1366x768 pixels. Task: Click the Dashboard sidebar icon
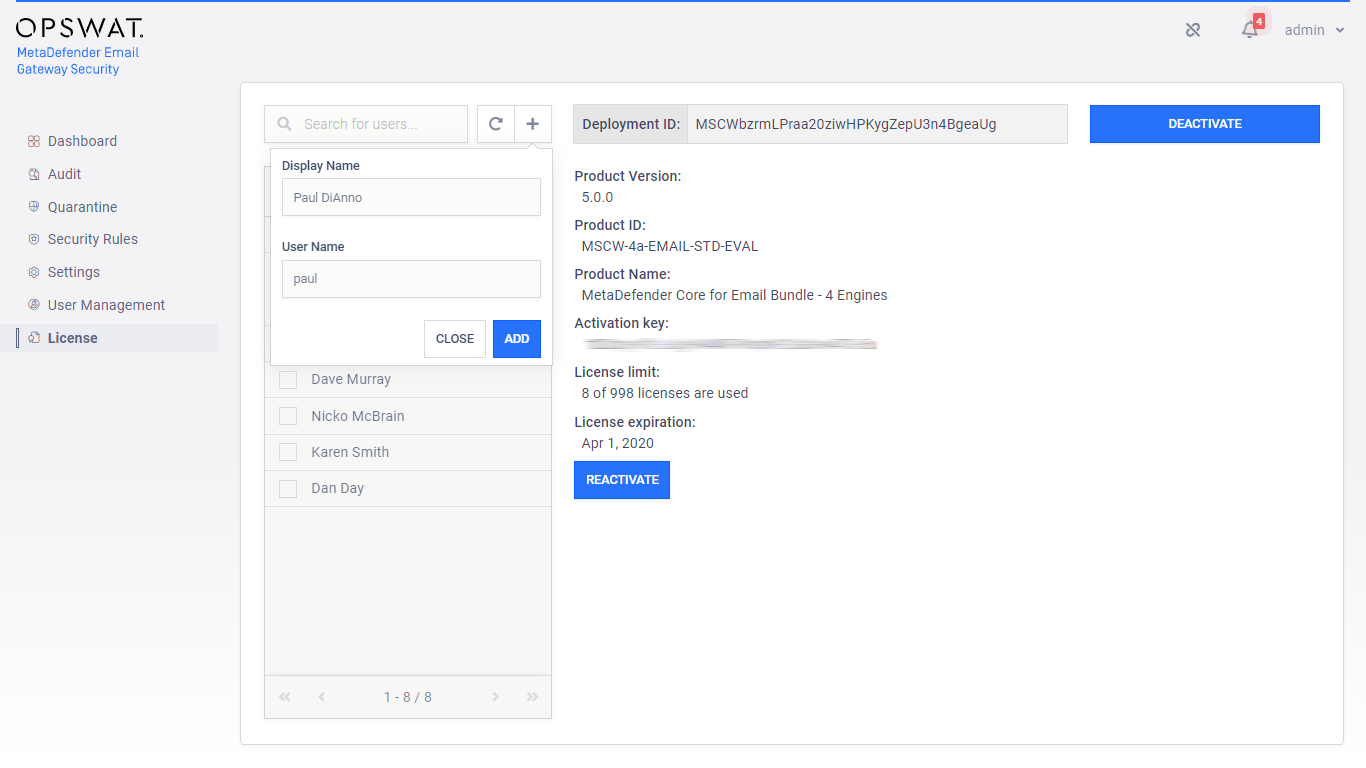pyautogui.click(x=34, y=141)
